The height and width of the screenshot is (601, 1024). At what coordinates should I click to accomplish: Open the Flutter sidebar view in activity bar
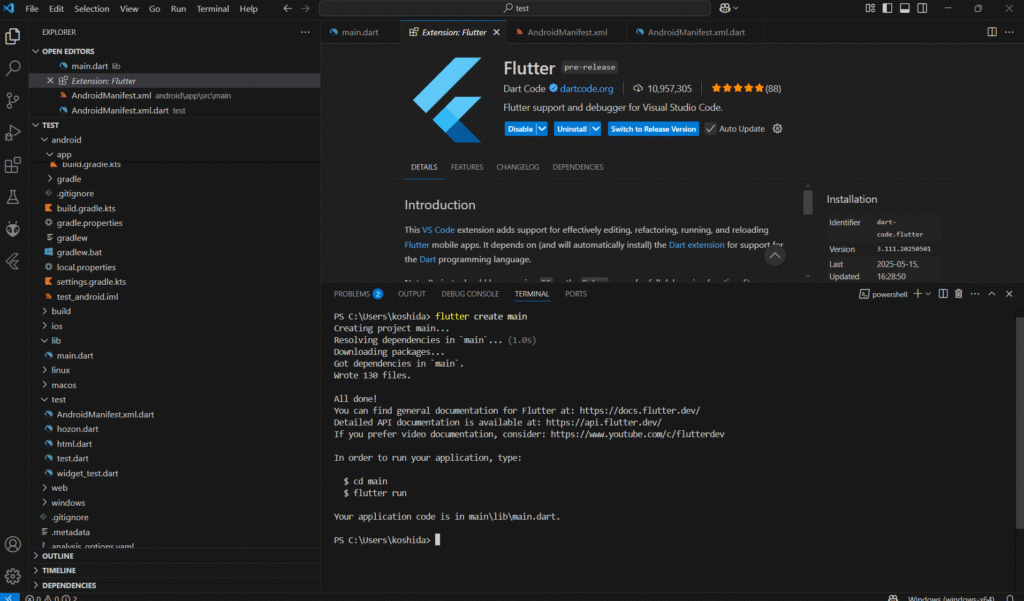[x=12, y=261]
